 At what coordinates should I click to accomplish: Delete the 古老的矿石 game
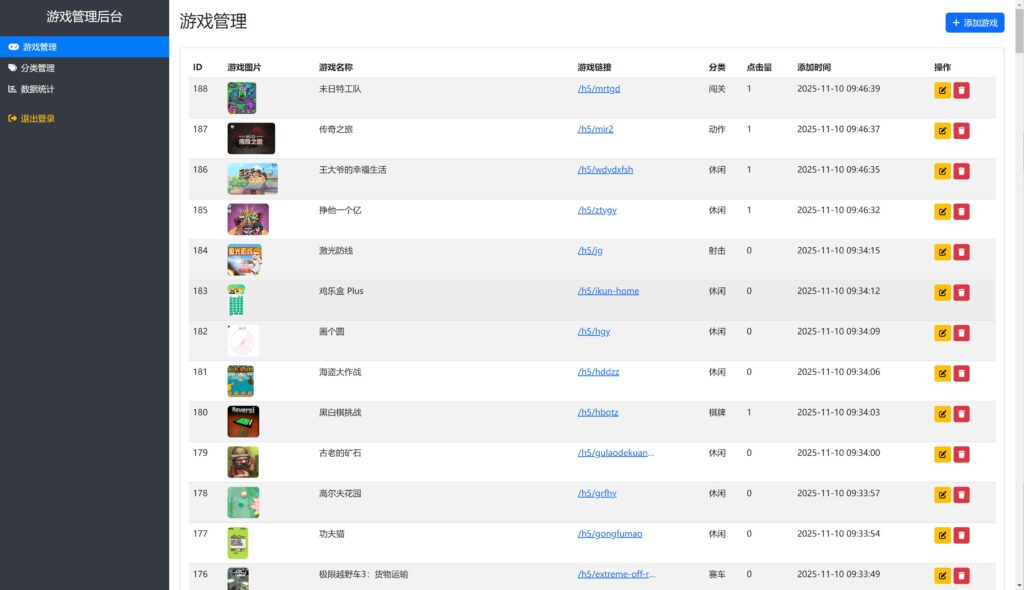[x=961, y=453]
